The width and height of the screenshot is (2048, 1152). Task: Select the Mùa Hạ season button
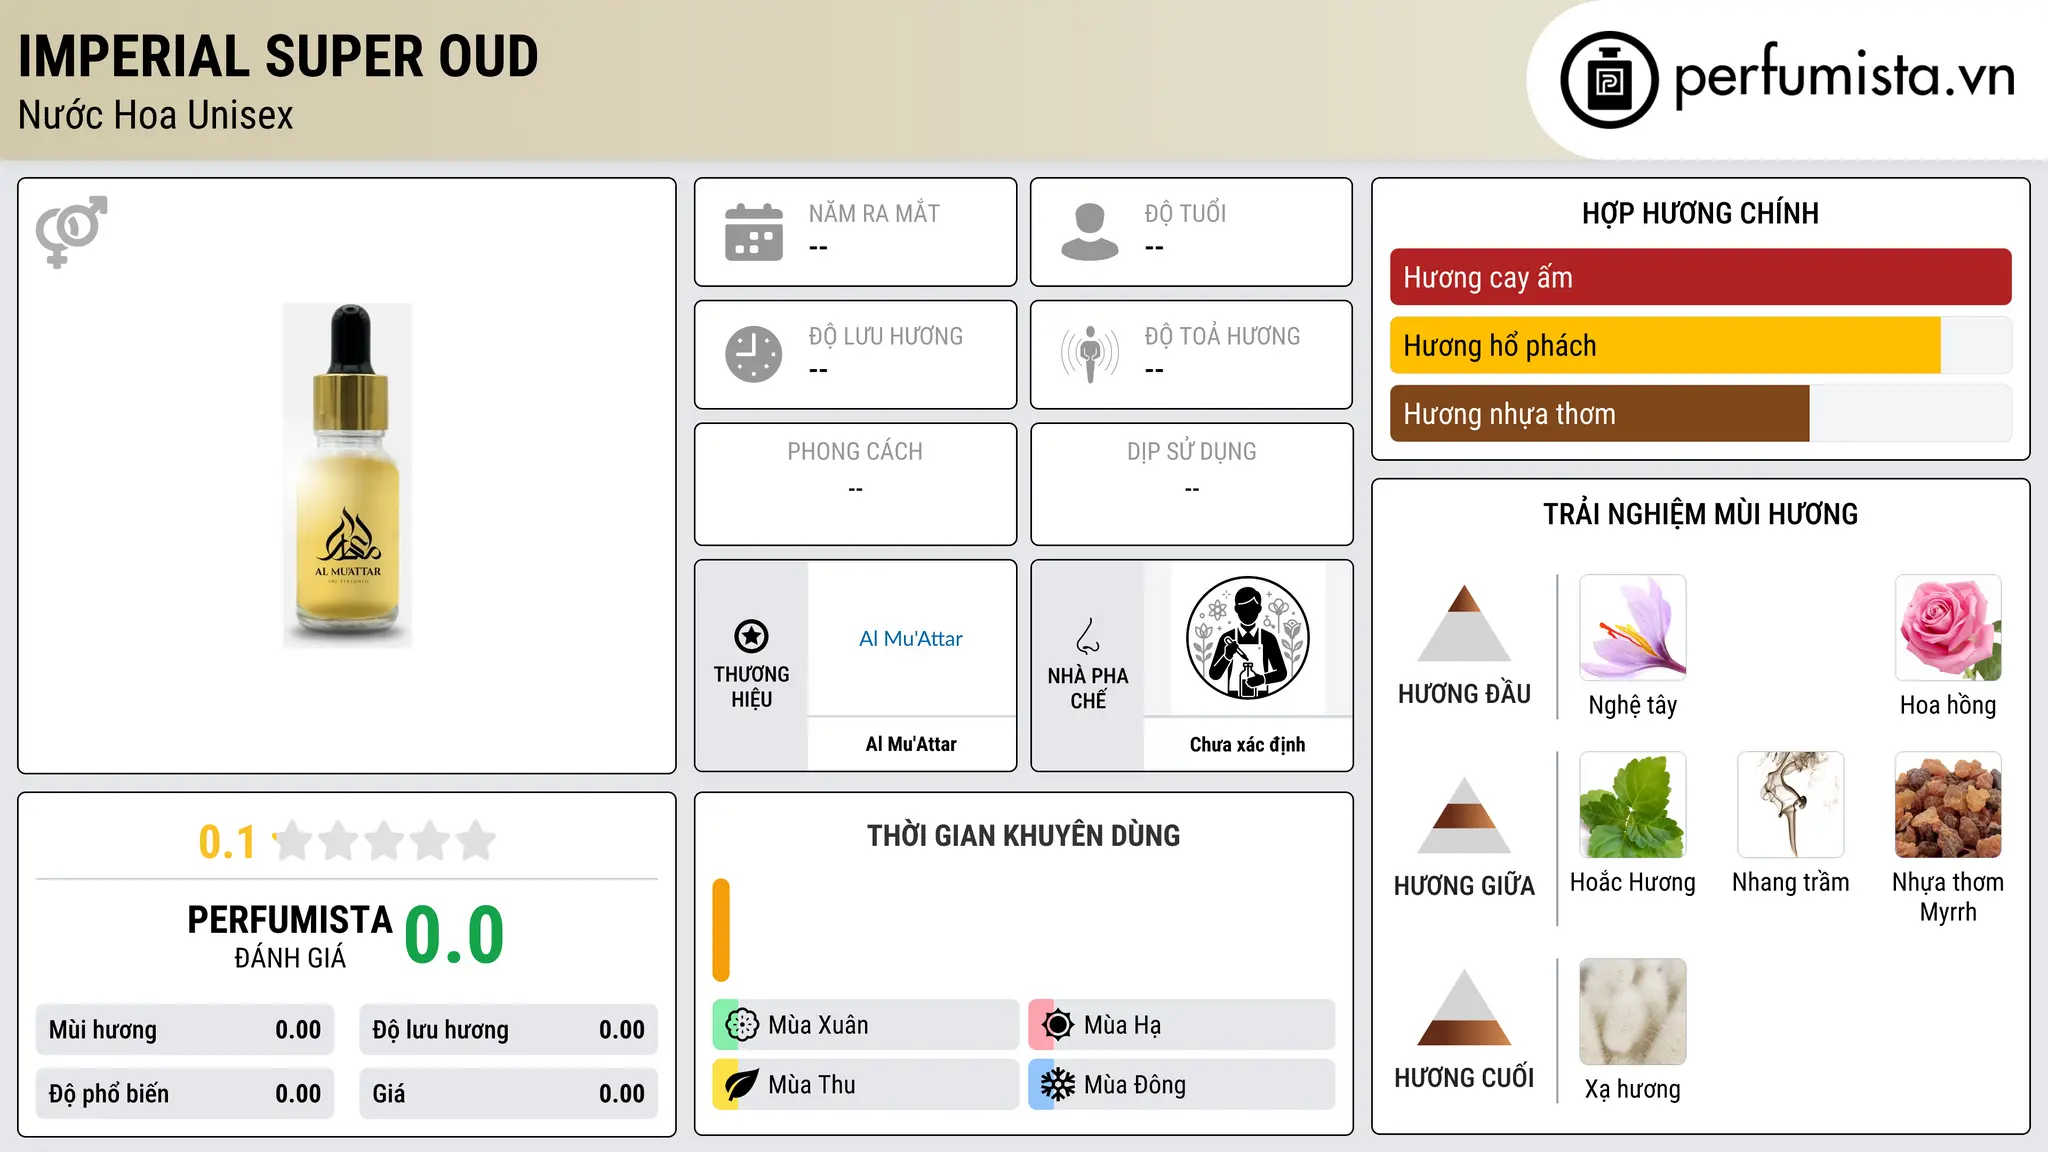click(x=1182, y=1025)
